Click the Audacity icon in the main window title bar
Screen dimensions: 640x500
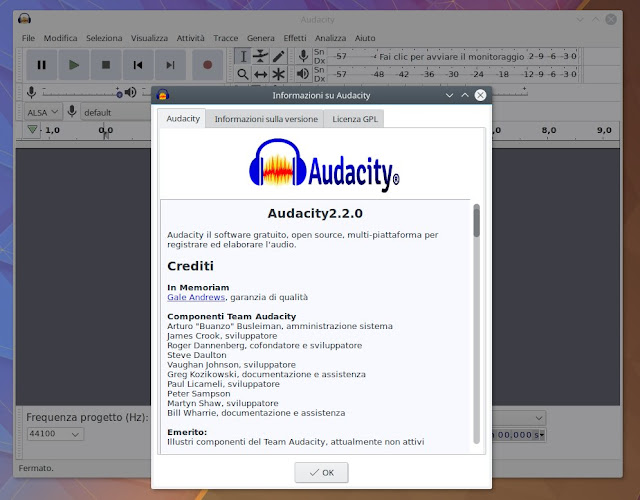pos(24,19)
